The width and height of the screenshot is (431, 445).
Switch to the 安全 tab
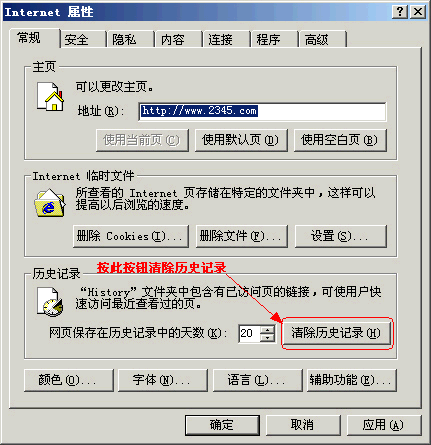pos(83,40)
